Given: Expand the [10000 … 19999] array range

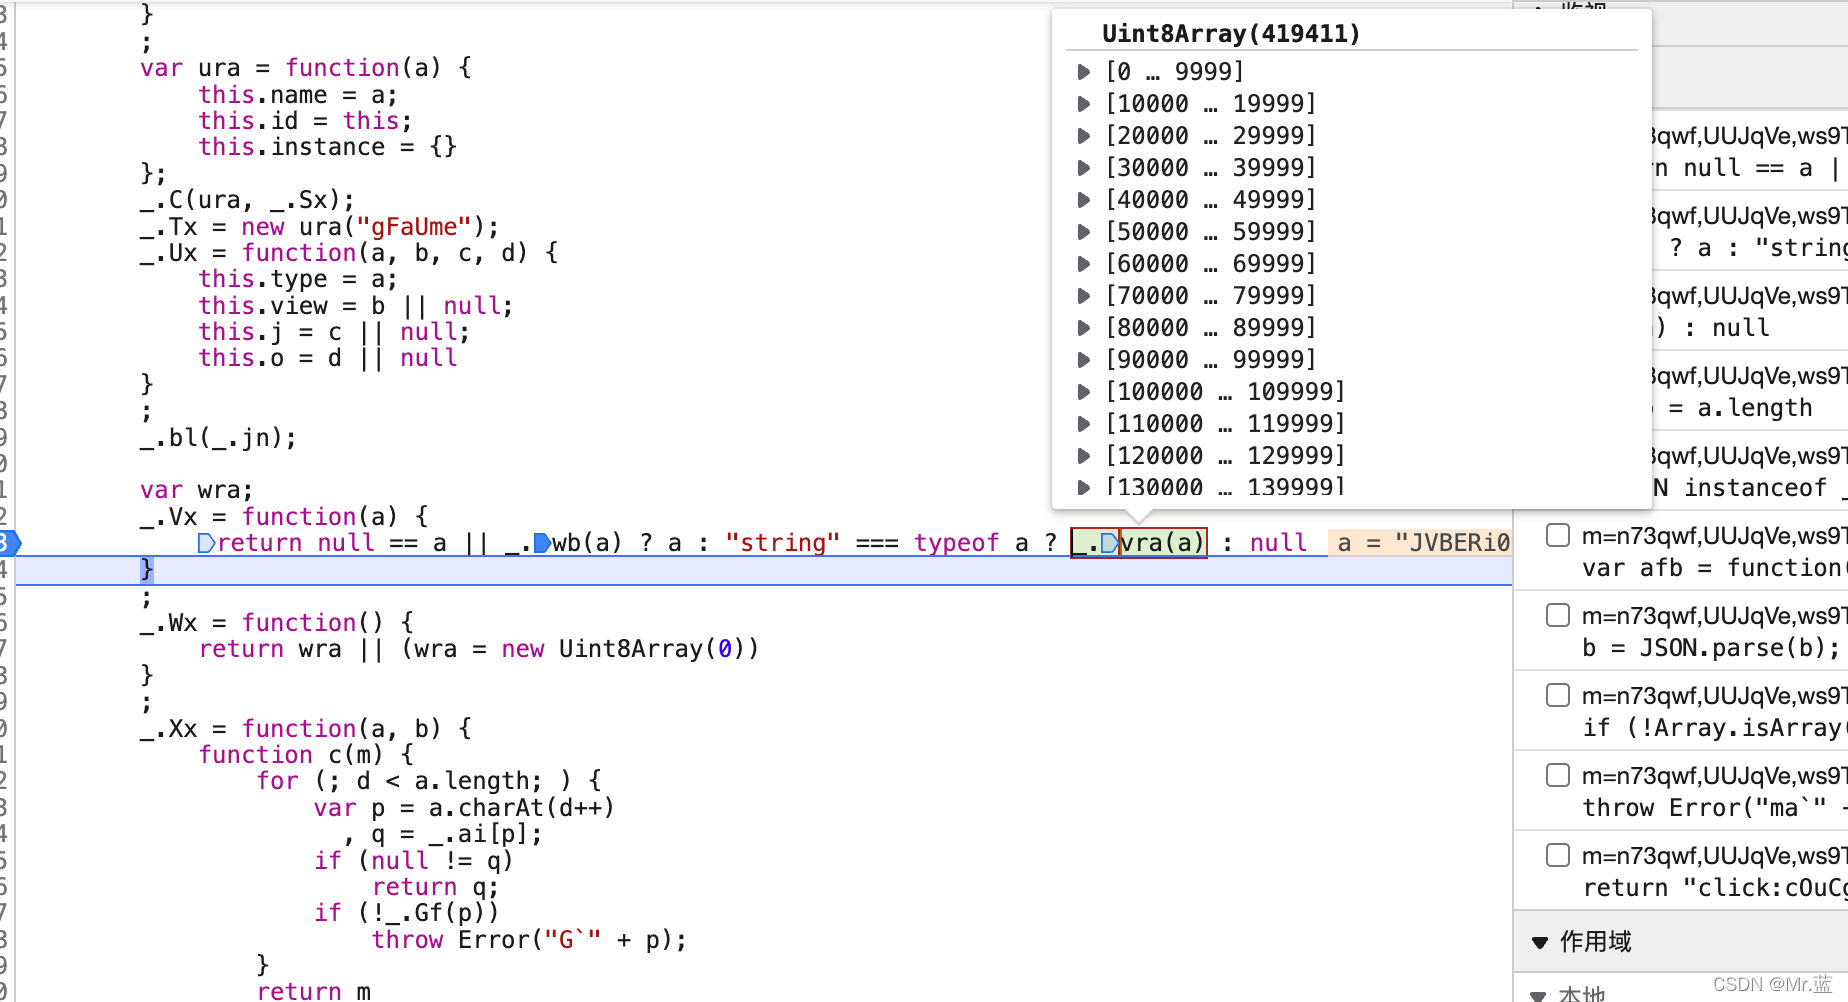Looking at the screenshot, I should point(1084,104).
